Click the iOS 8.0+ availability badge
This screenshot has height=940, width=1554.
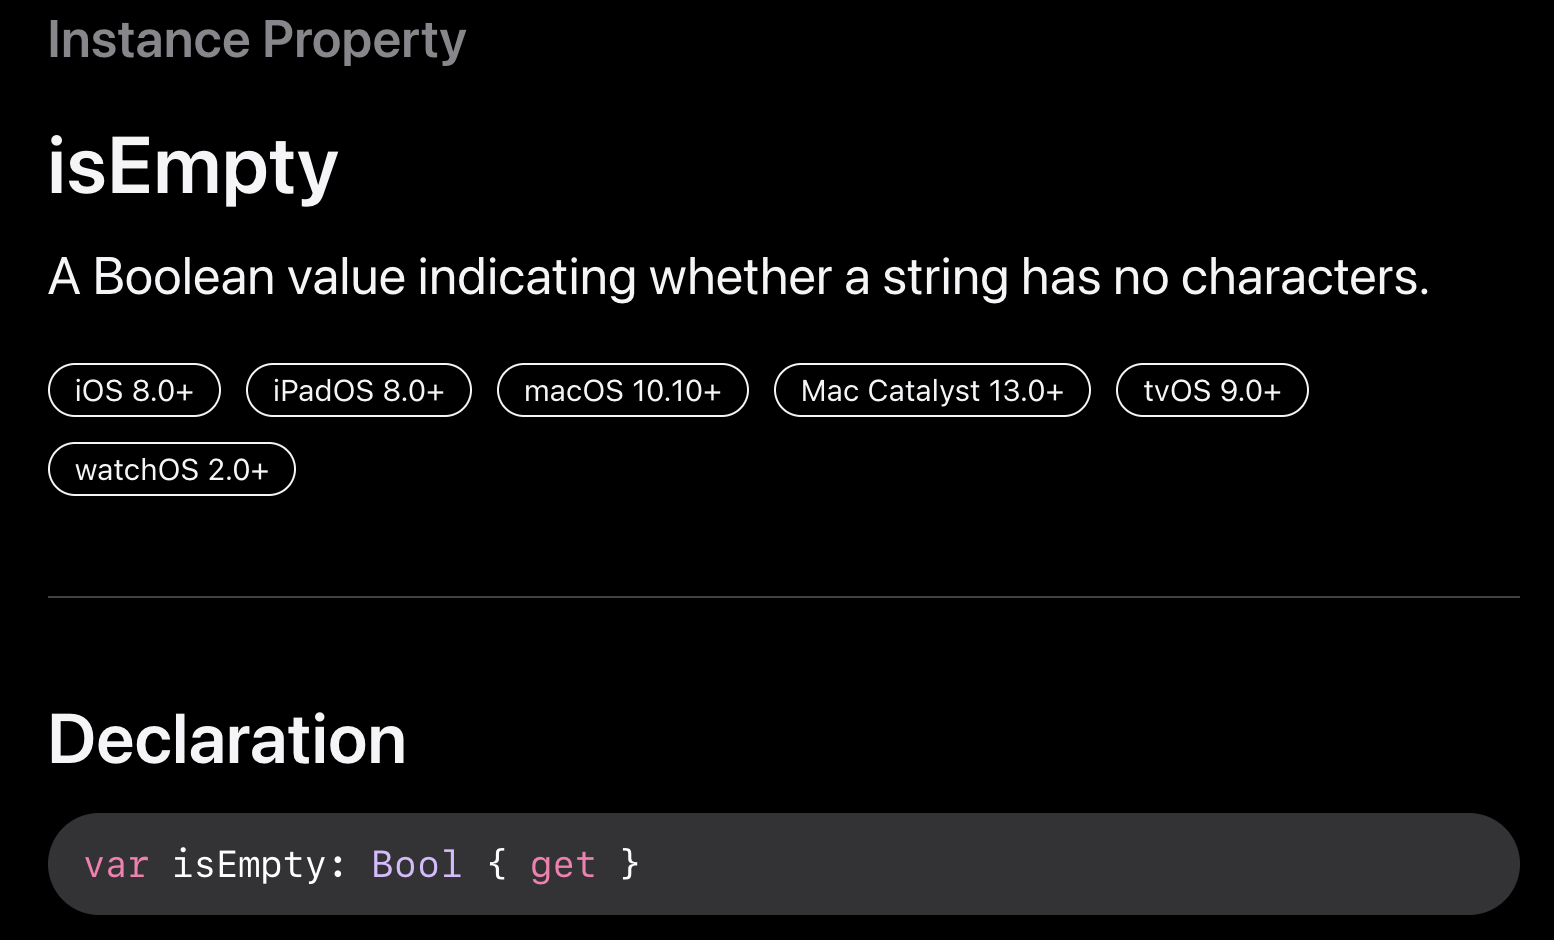point(134,390)
